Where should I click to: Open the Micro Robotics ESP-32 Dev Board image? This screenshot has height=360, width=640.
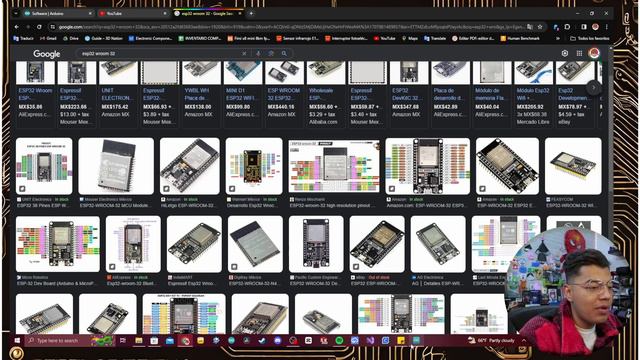click(58, 244)
